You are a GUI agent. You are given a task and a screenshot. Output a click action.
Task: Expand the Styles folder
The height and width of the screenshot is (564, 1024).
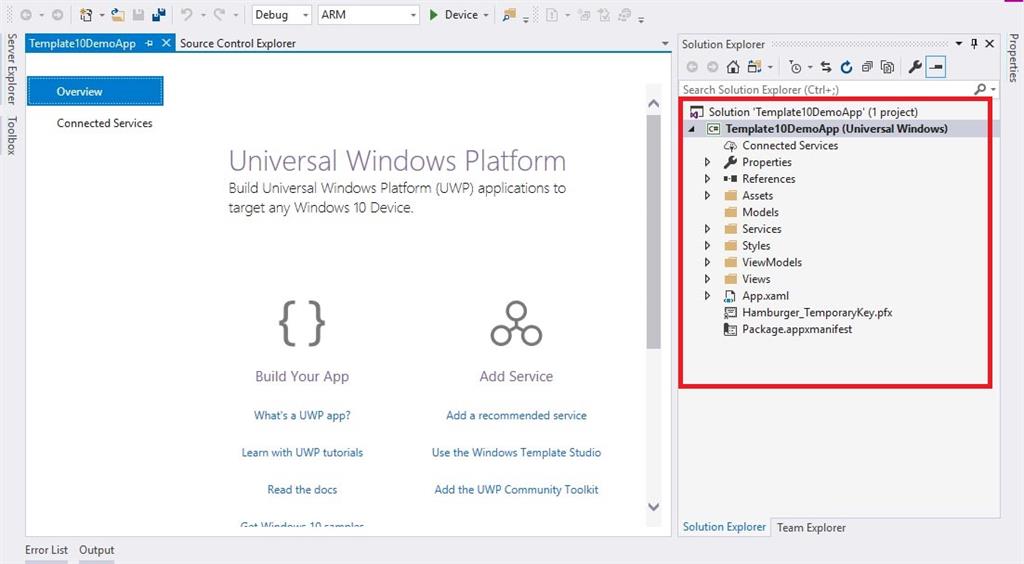(x=707, y=245)
